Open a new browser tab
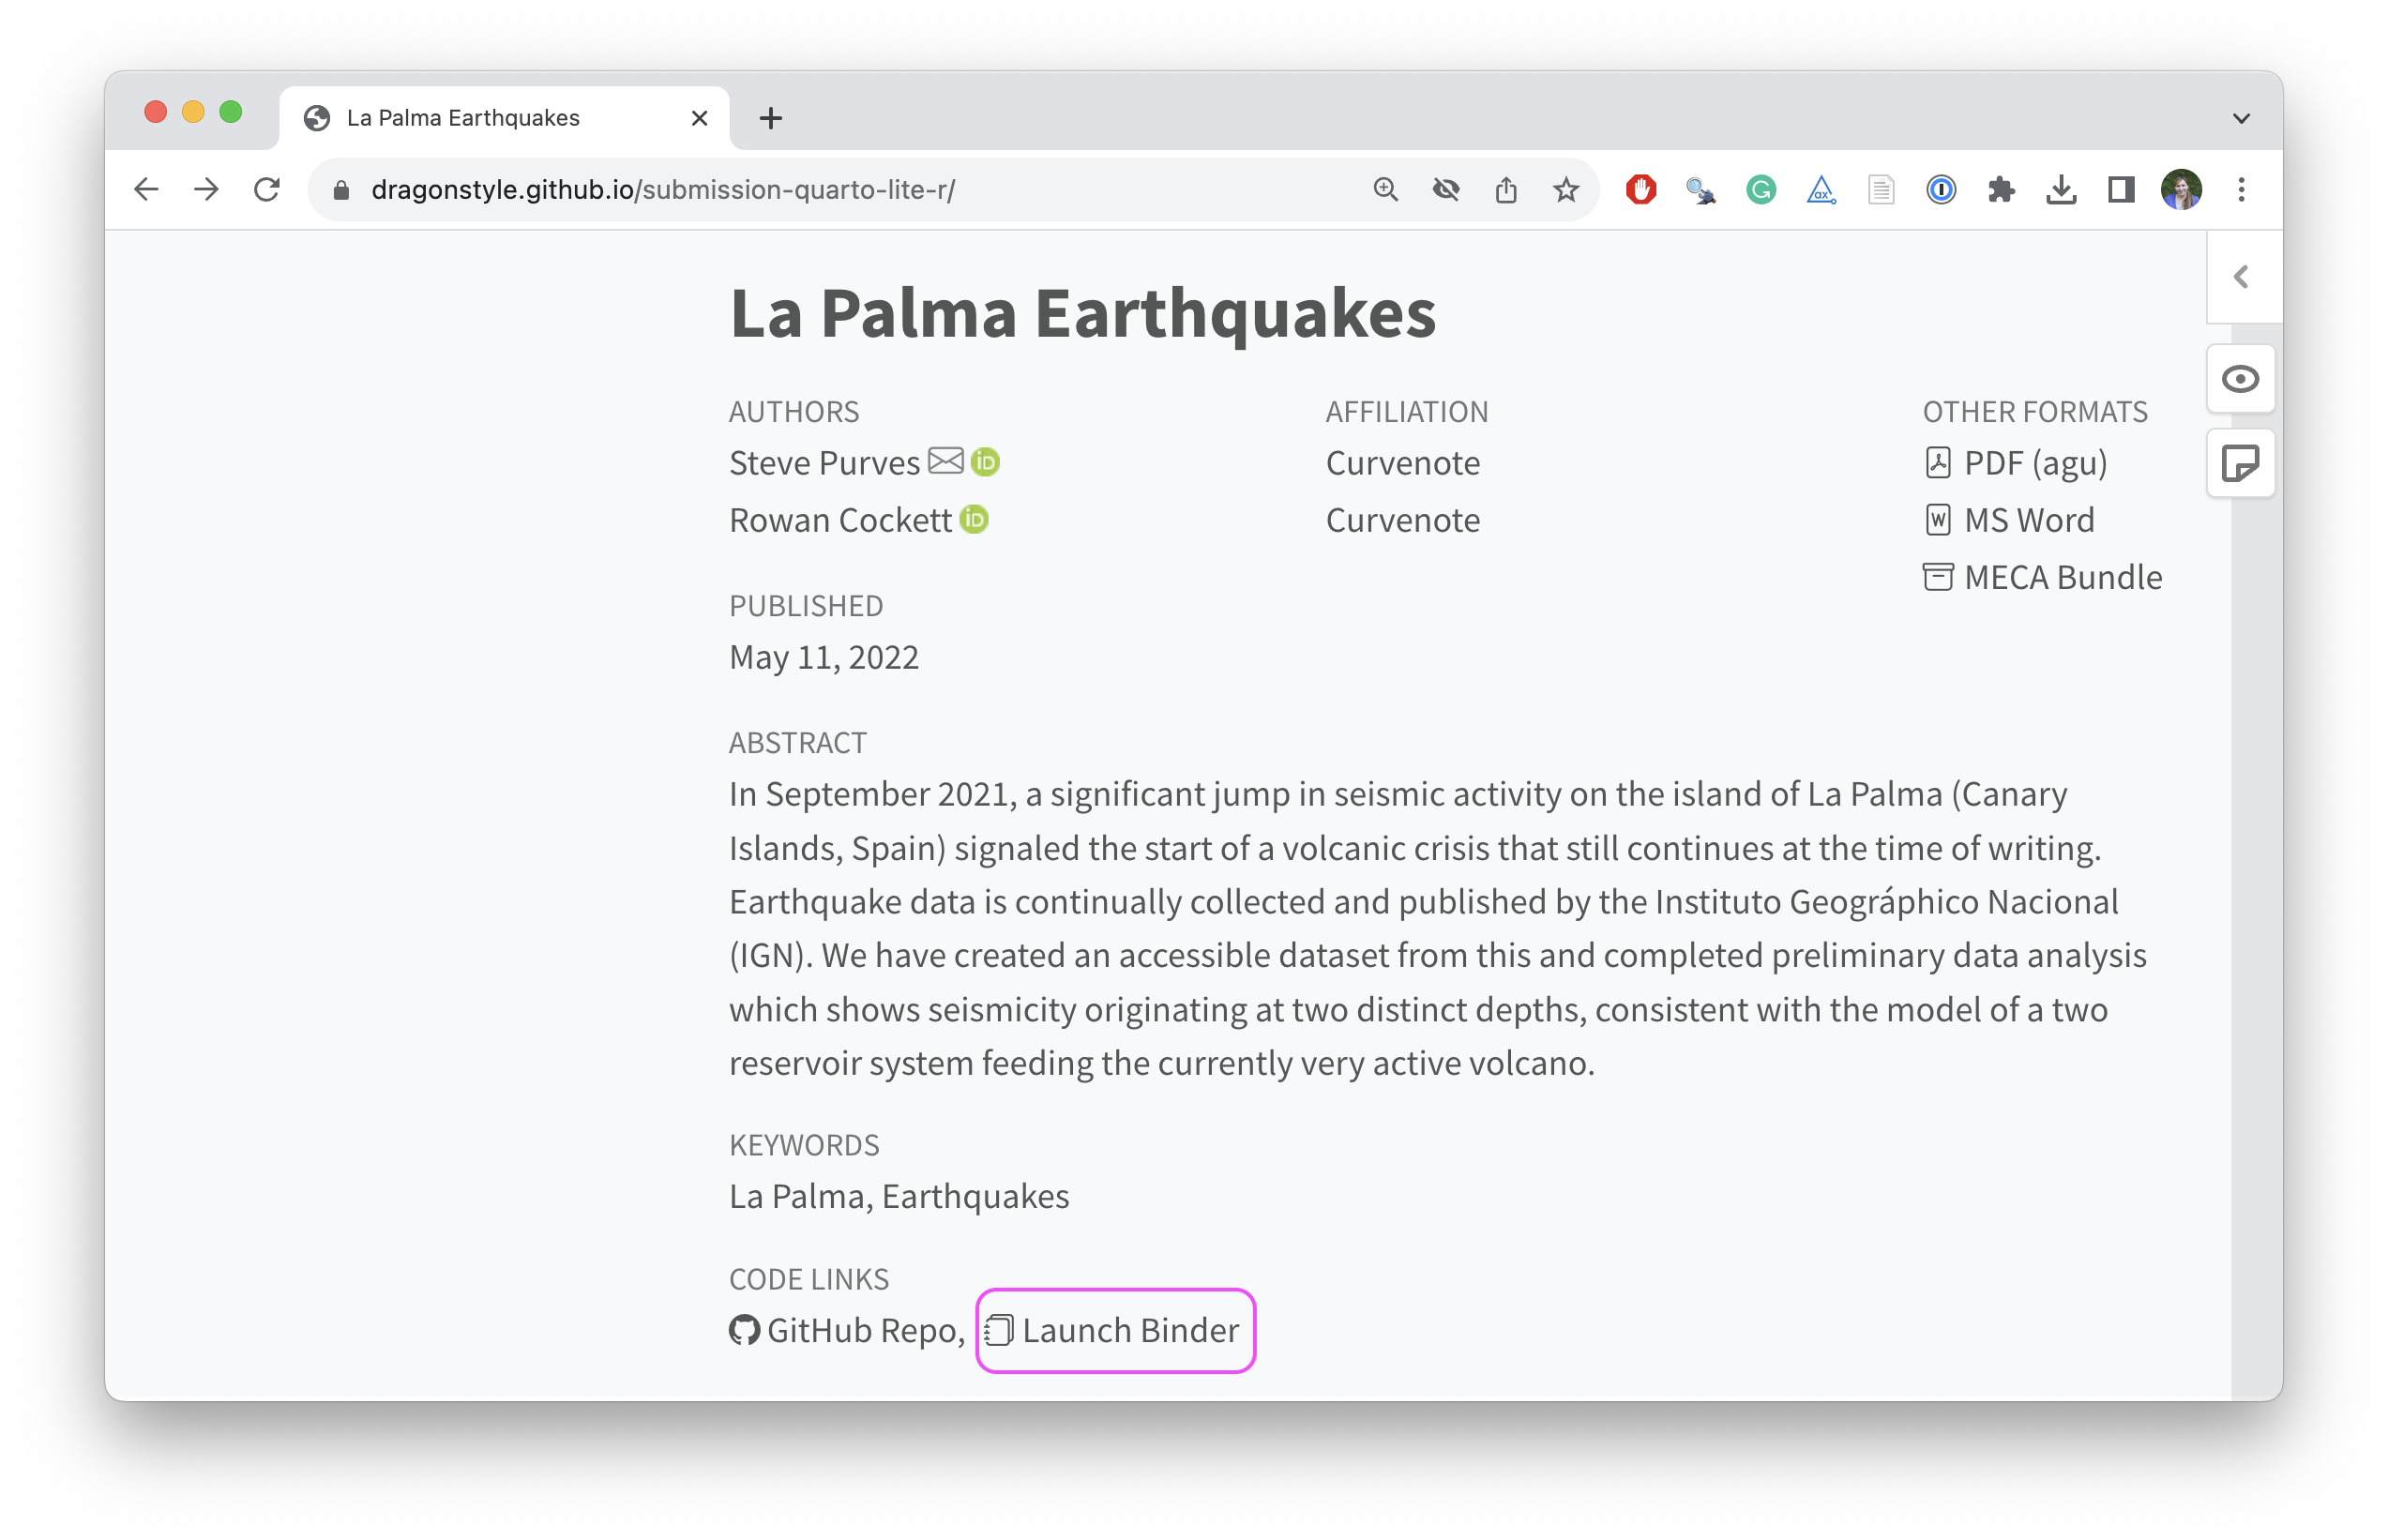Screen dimensions: 2388x1540 [770, 118]
